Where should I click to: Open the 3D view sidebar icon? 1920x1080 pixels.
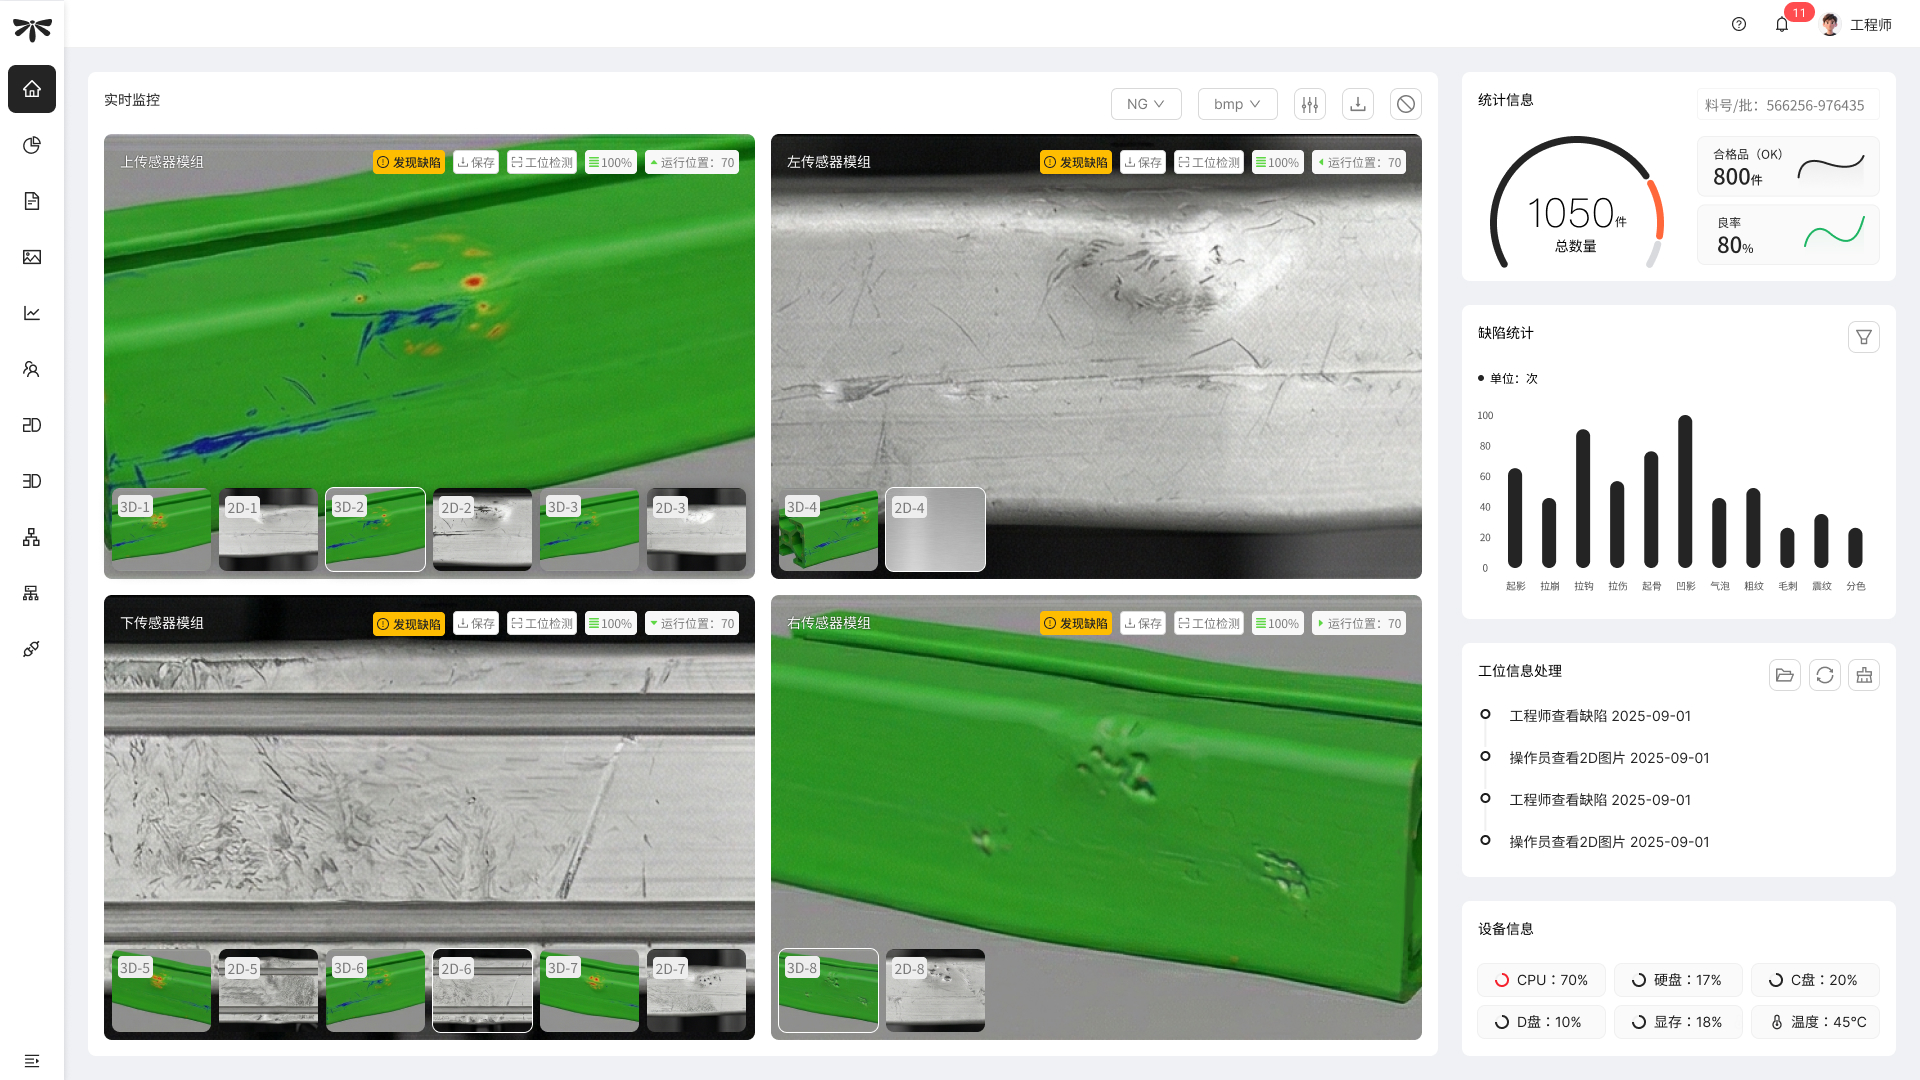pos(32,481)
